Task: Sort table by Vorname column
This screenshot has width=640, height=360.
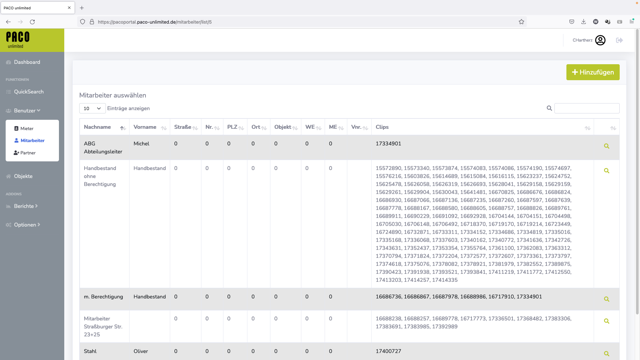Action: [149, 127]
